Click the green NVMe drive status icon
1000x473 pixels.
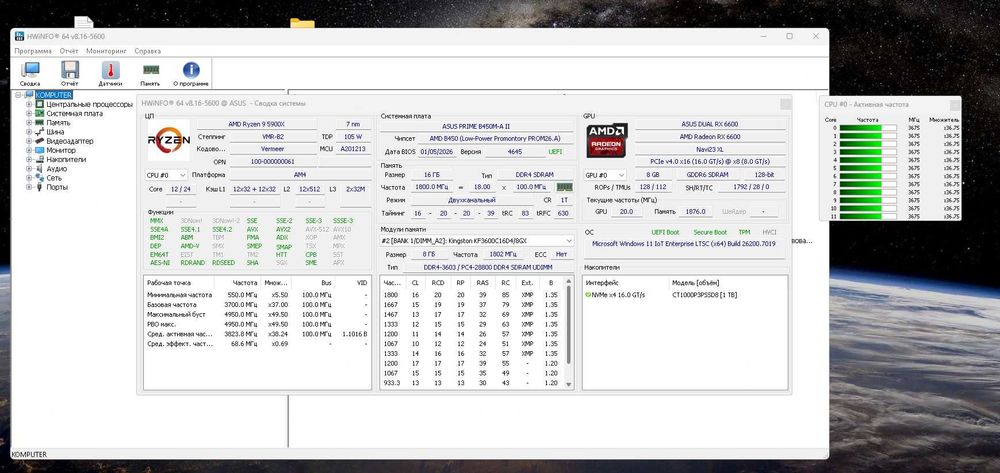click(588, 295)
